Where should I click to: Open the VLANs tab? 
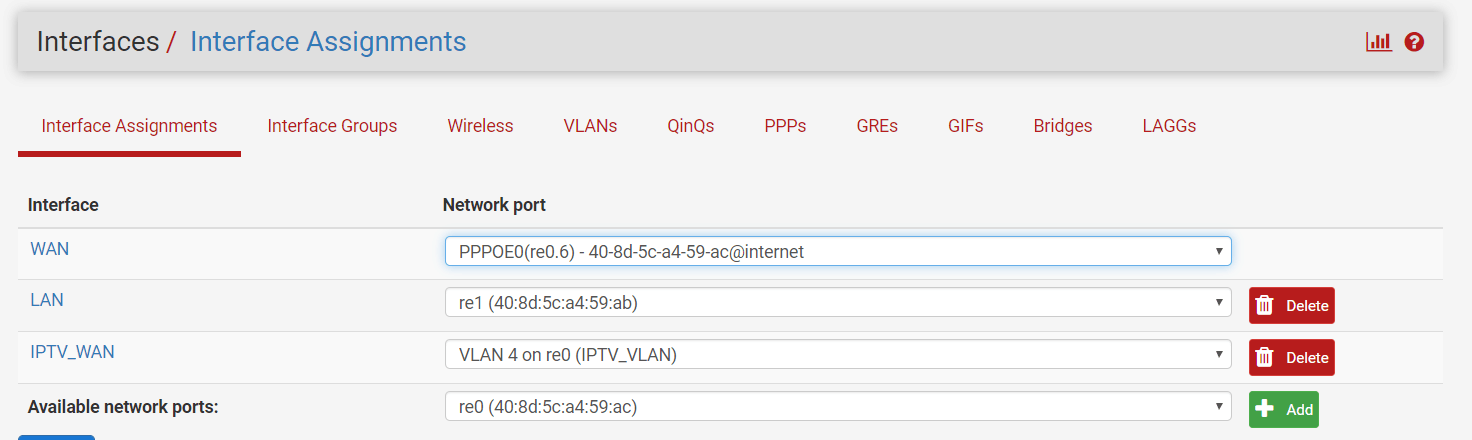click(x=590, y=126)
